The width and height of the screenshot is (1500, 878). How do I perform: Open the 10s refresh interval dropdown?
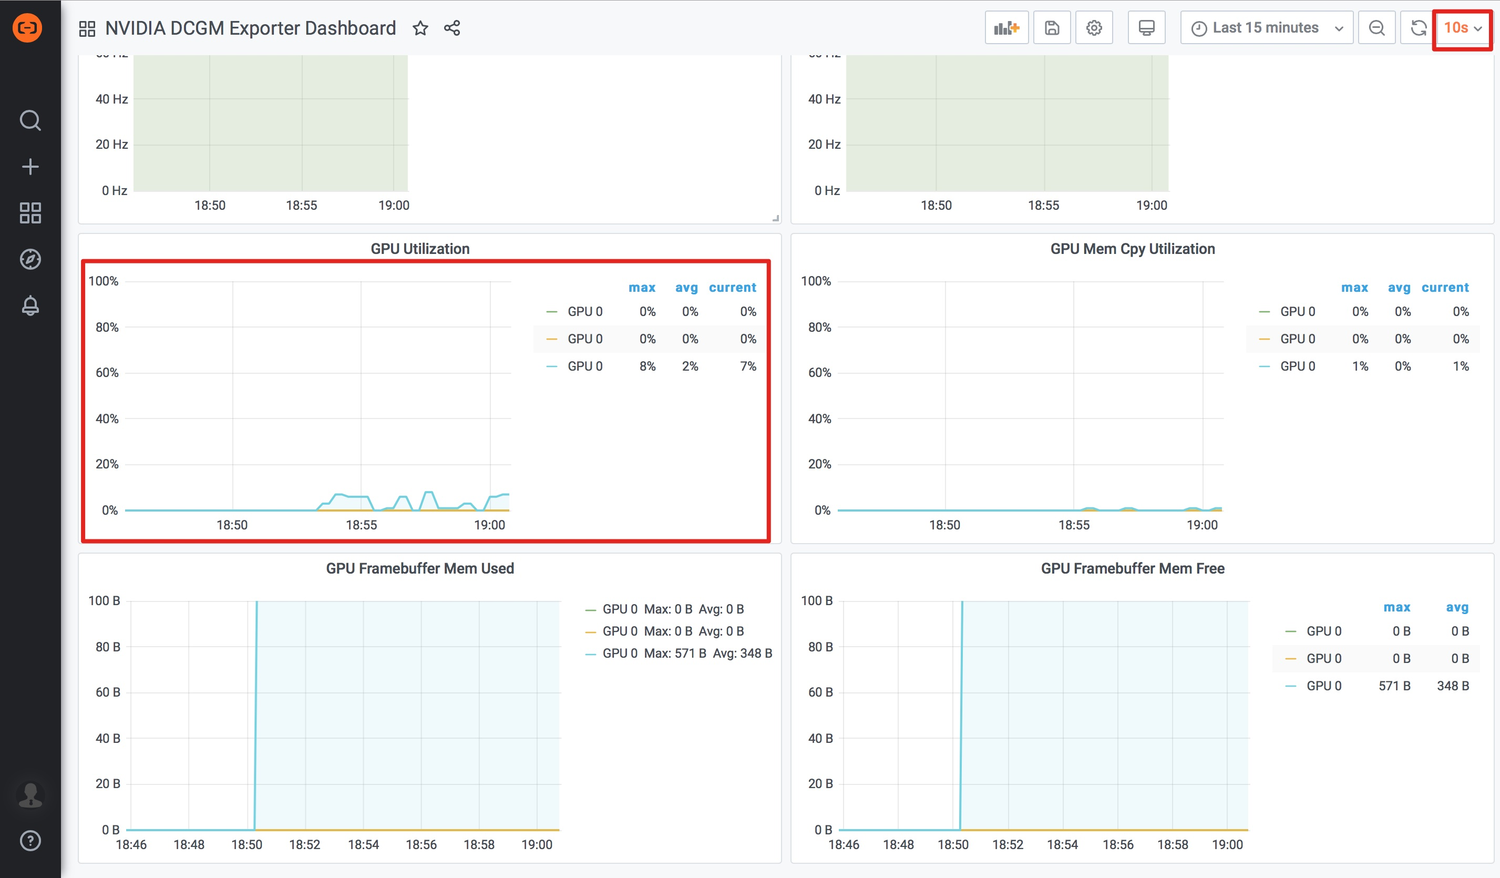pos(1462,28)
